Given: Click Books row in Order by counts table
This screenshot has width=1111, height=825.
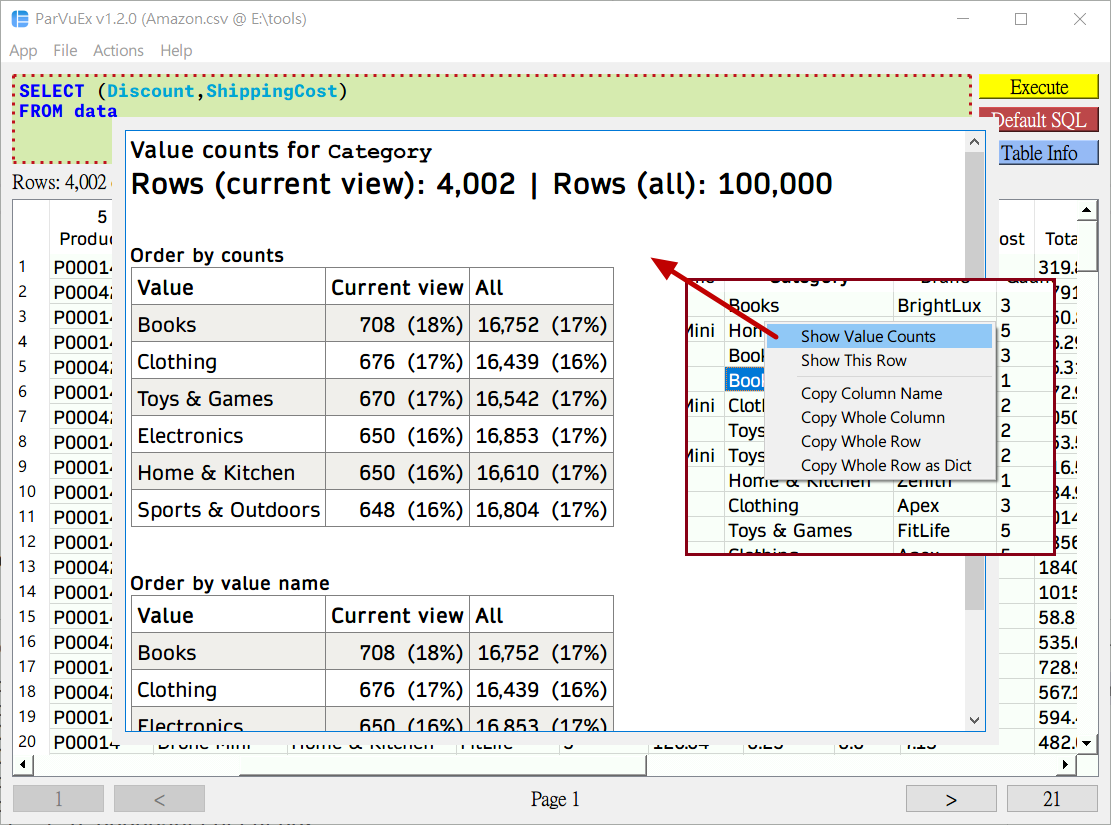Looking at the screenshot, I should point(372,325).
